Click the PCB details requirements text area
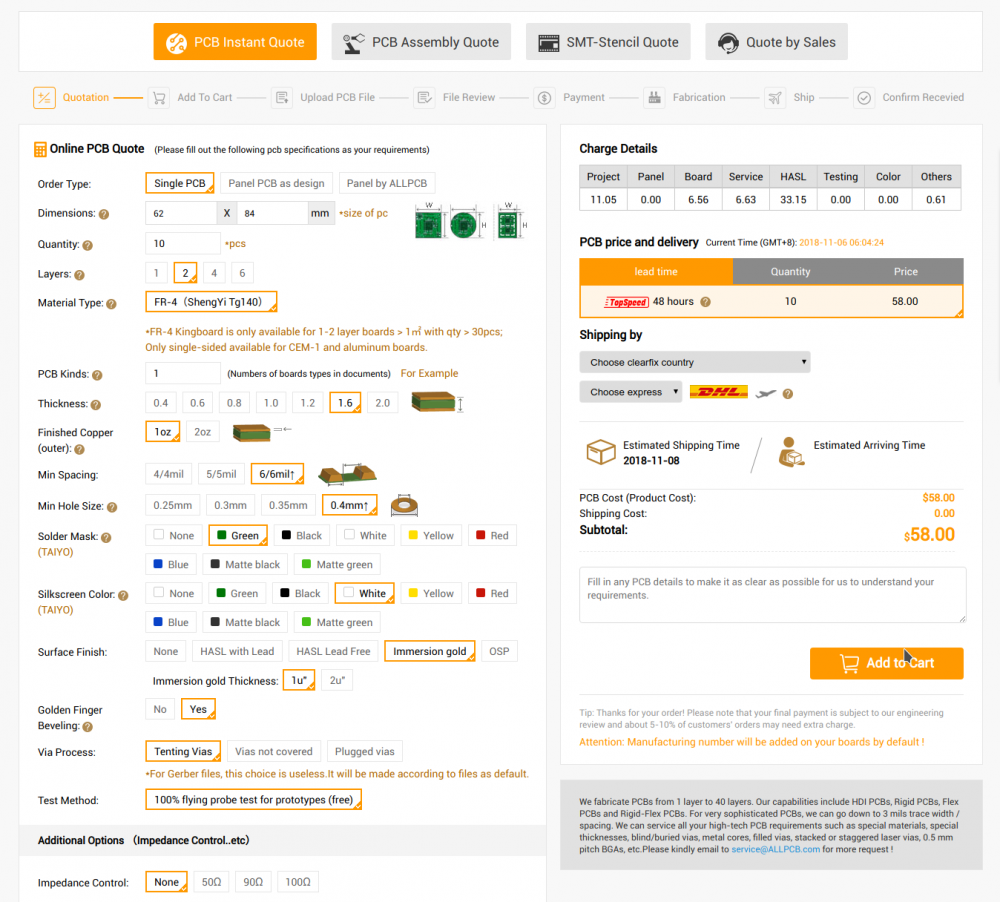 [x=772, y=595]
